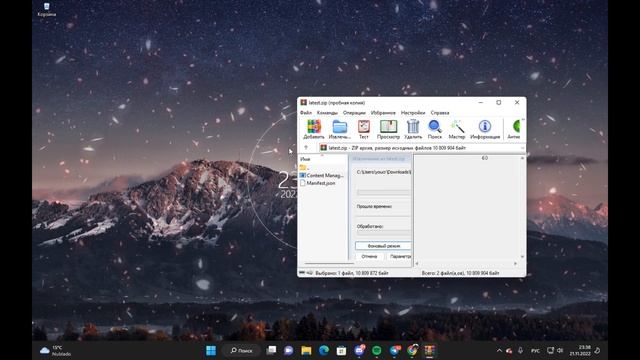Click the Отмена button to cancel extraction
The height and width of the screenshot is (360, 640).
click(x=369, y=256)
